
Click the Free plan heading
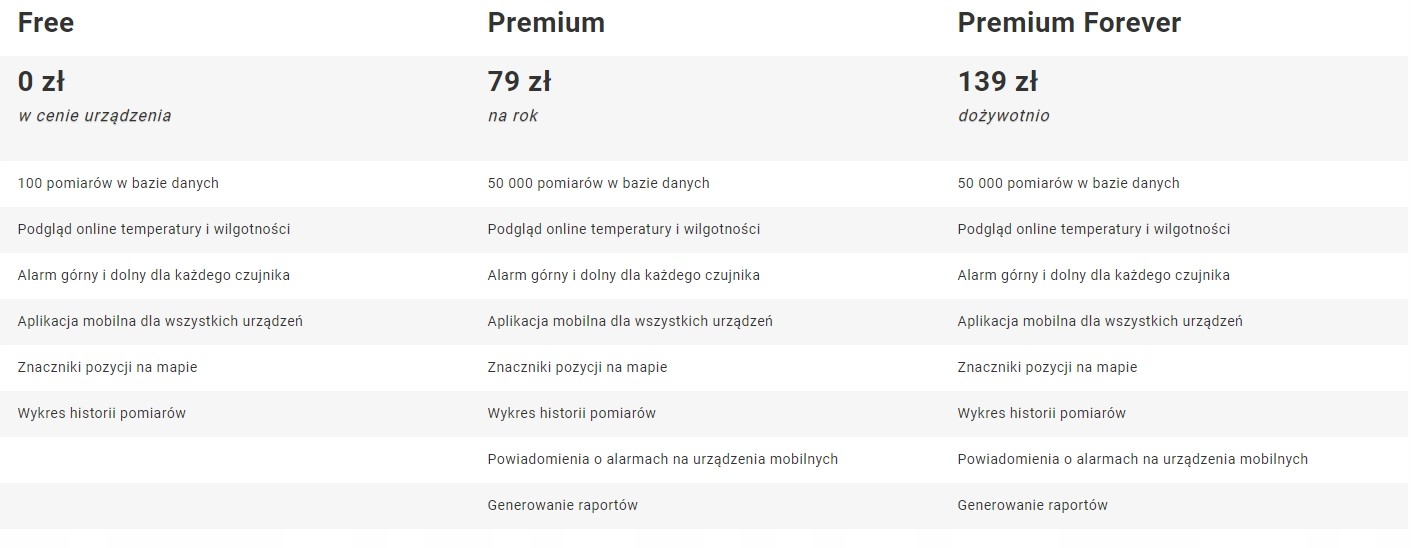46,23
